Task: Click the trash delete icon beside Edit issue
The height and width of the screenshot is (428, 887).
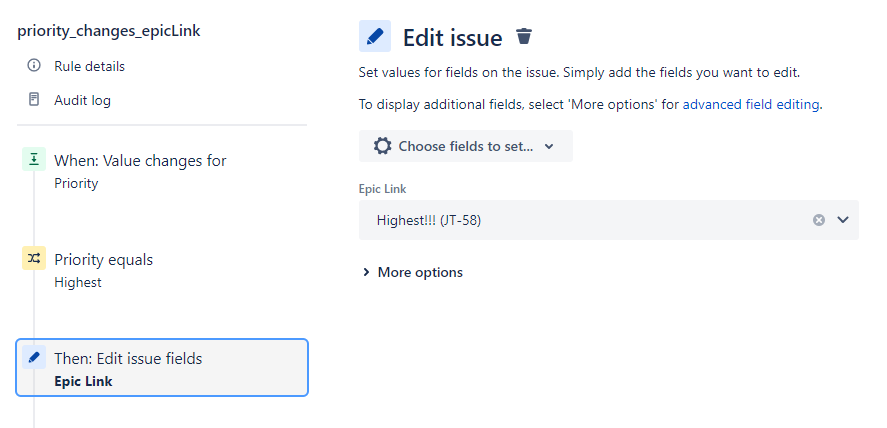Action: click(524, 36)
